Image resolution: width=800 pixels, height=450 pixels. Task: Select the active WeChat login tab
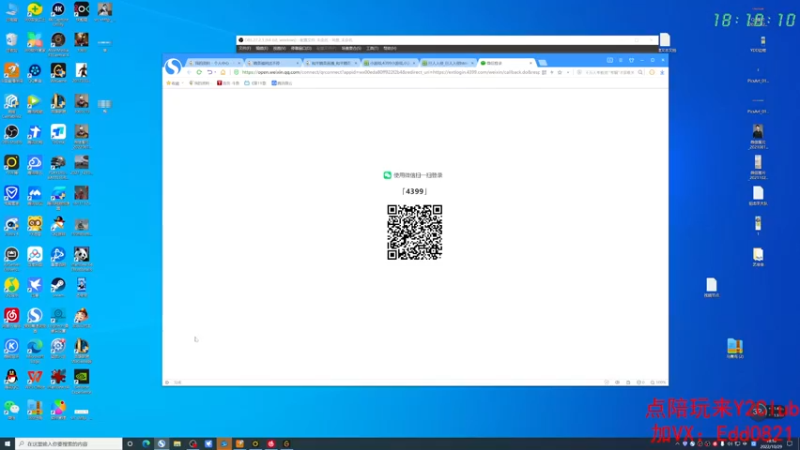tap(505, 63)
